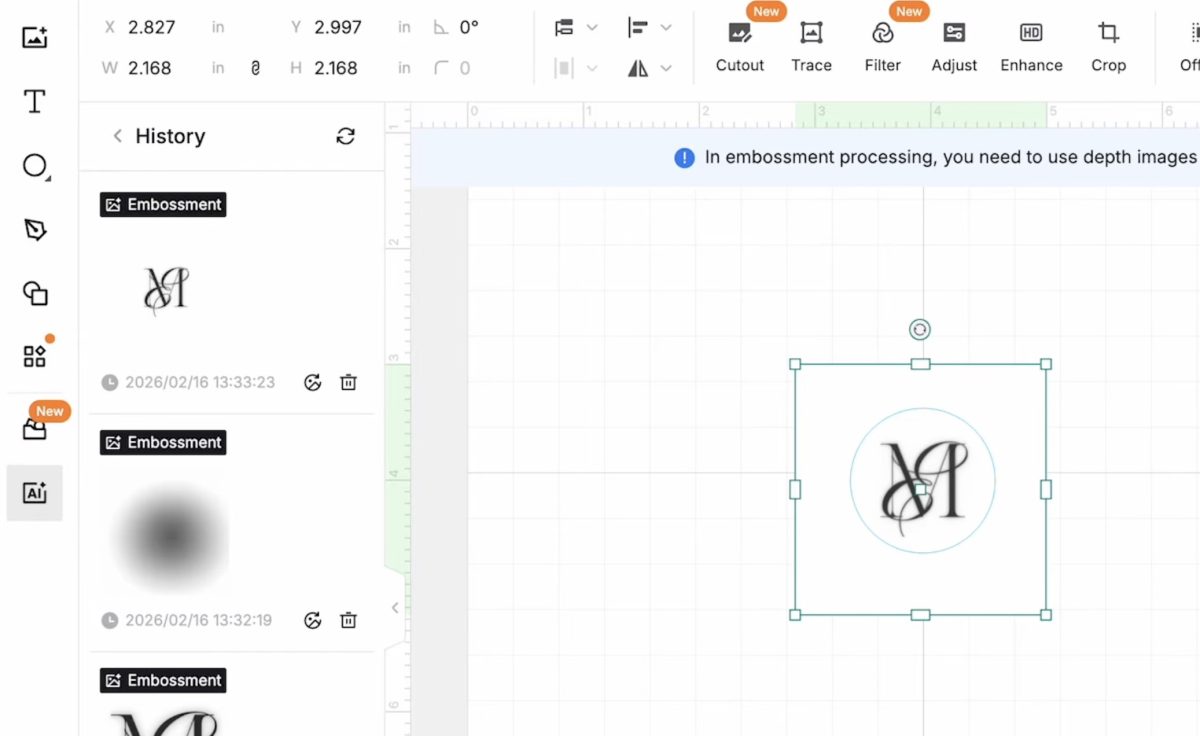This screenshot has width=1200, height=736.
Task: Open the New materials library icon
Action: 35,428
